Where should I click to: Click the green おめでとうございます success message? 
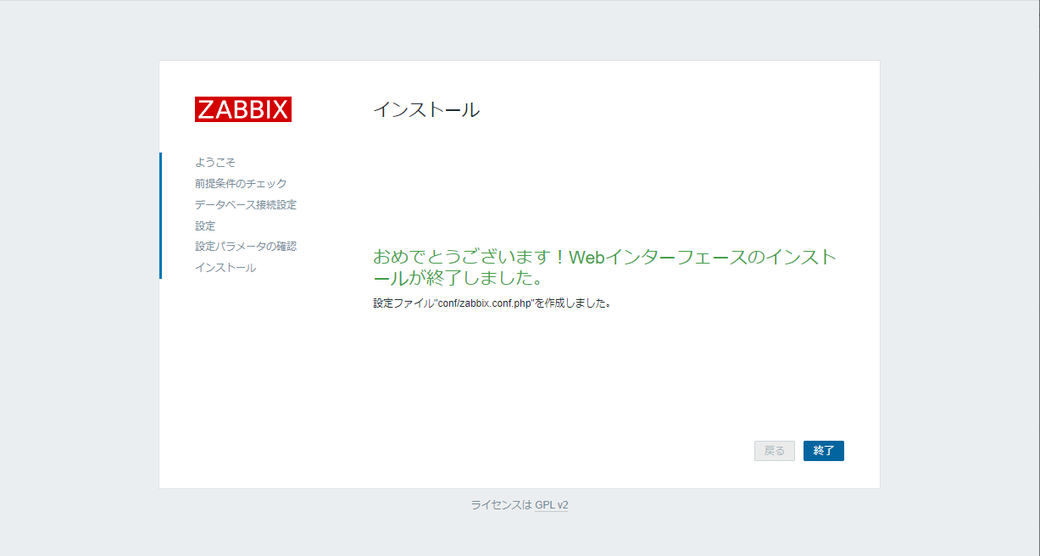point(604,267)
